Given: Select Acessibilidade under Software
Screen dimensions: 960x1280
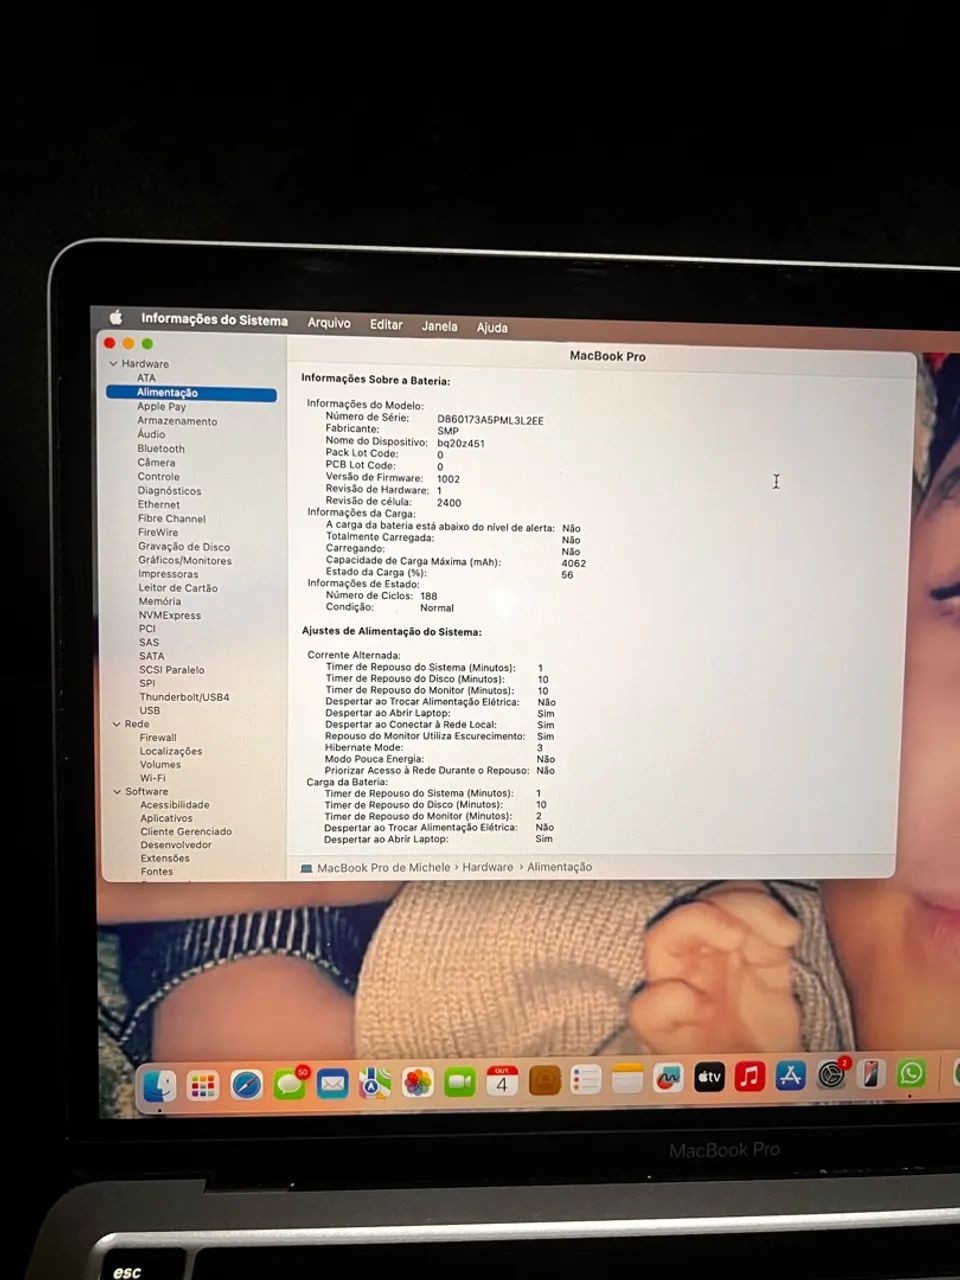Looking at the screenshot, I should (x=175, y=805).
